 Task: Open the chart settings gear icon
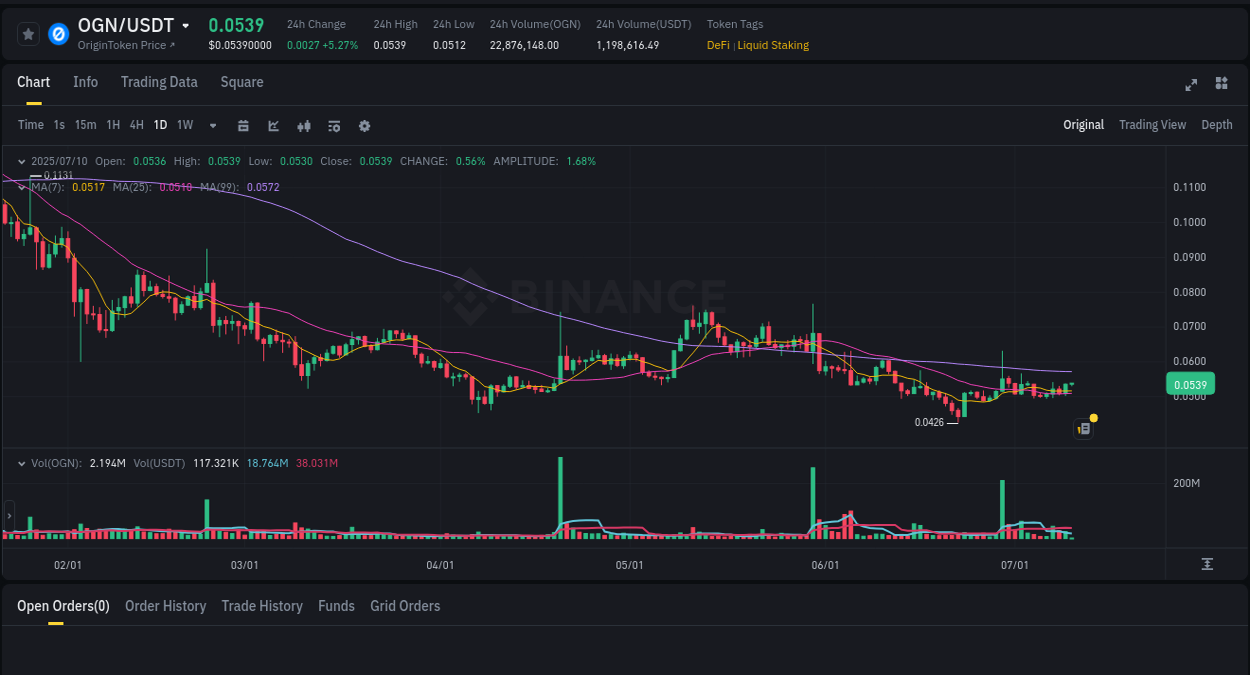point(364,125)
